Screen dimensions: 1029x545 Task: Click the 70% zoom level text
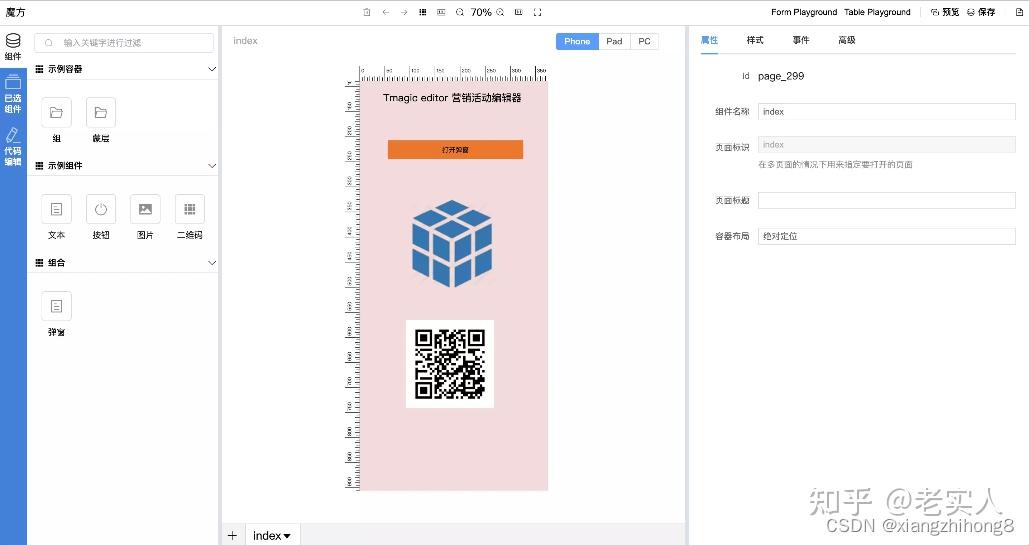(x=481, y=12)
